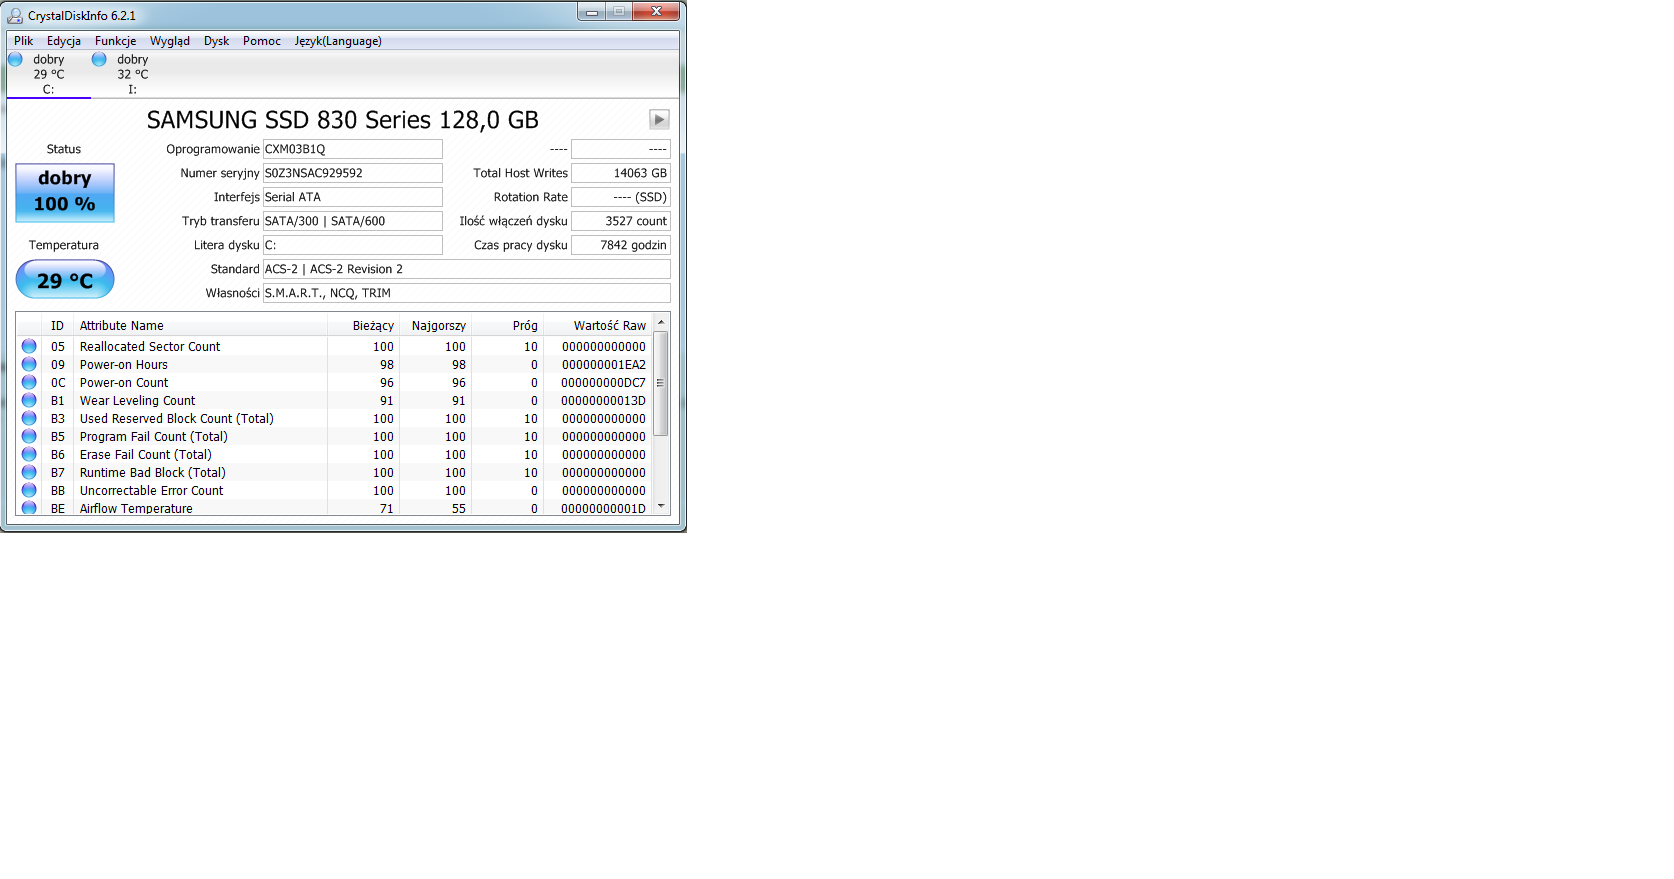Click status orb for Uncorrectable Error Count
The image size is (1674, 879).
tap(29, 490)
